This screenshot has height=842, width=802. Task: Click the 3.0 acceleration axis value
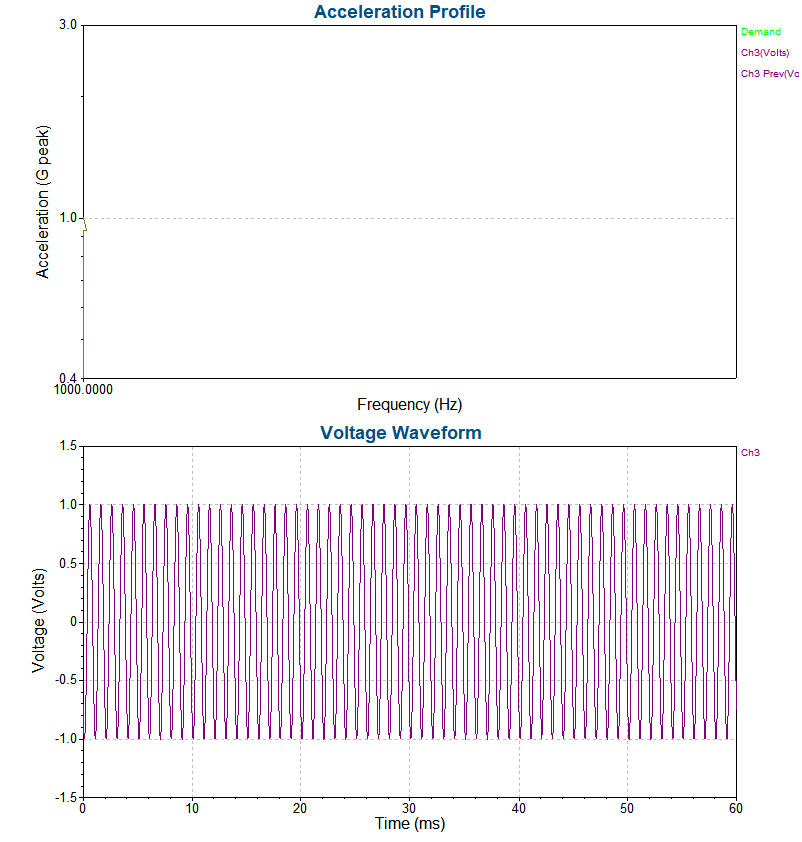(x=68, y=25)
